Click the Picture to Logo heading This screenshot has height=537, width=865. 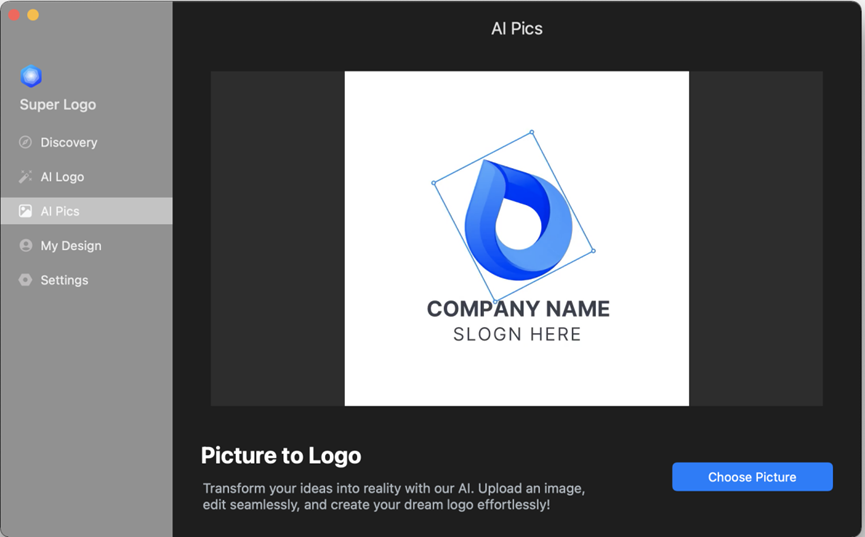(281, 456)
